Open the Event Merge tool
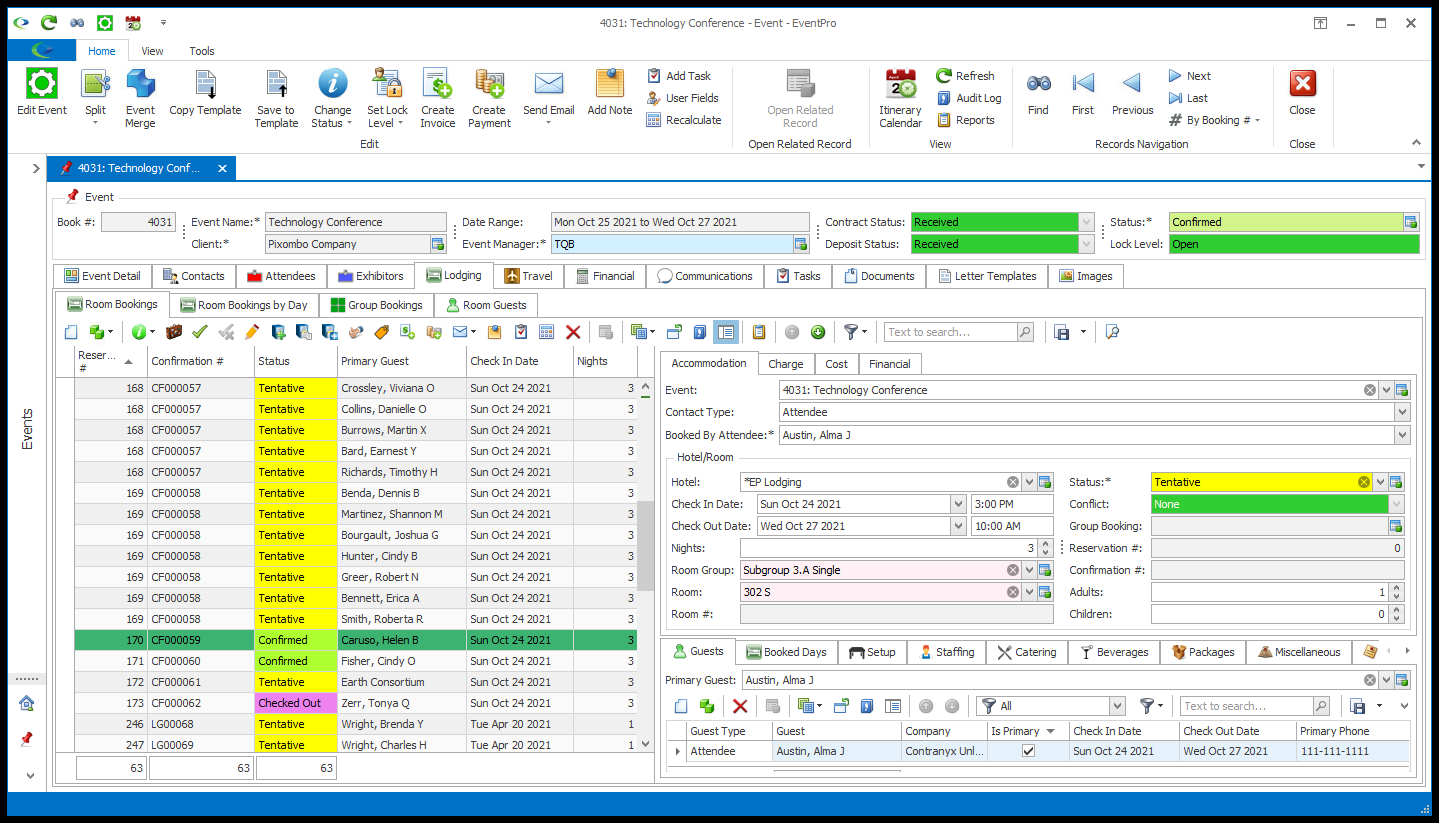 tap(140, 99)
